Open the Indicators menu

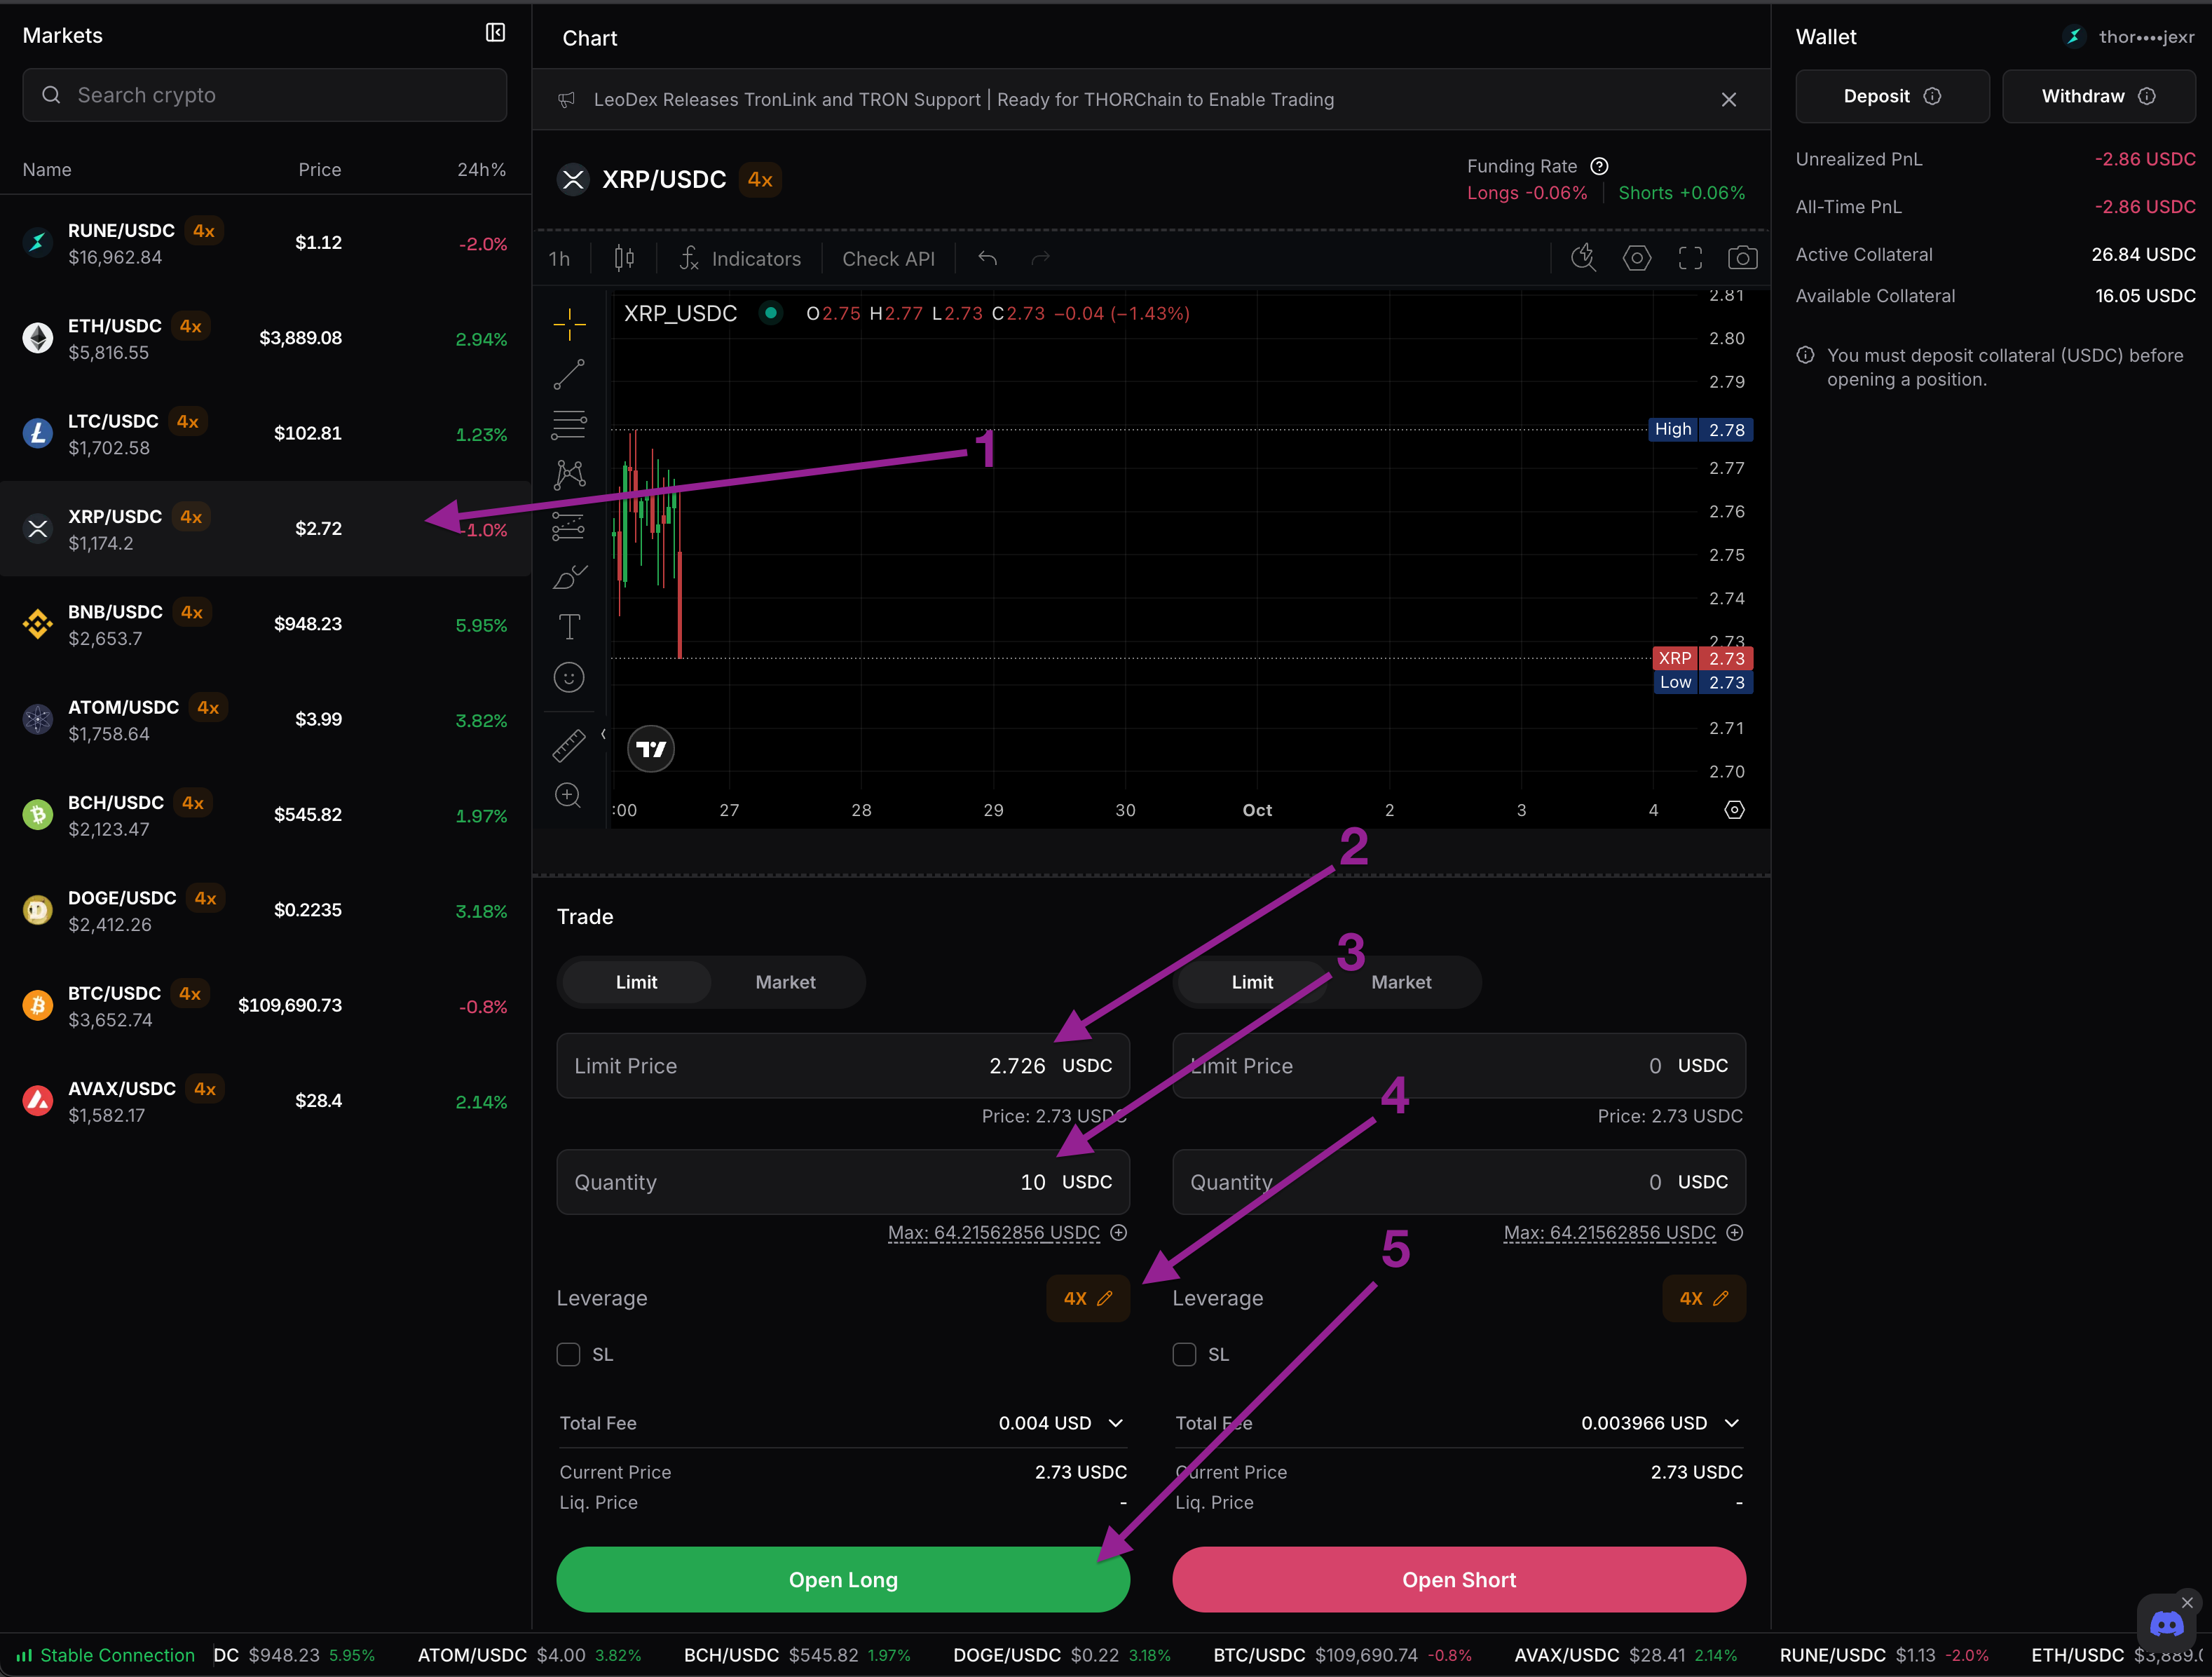click(x=741, y=259)
